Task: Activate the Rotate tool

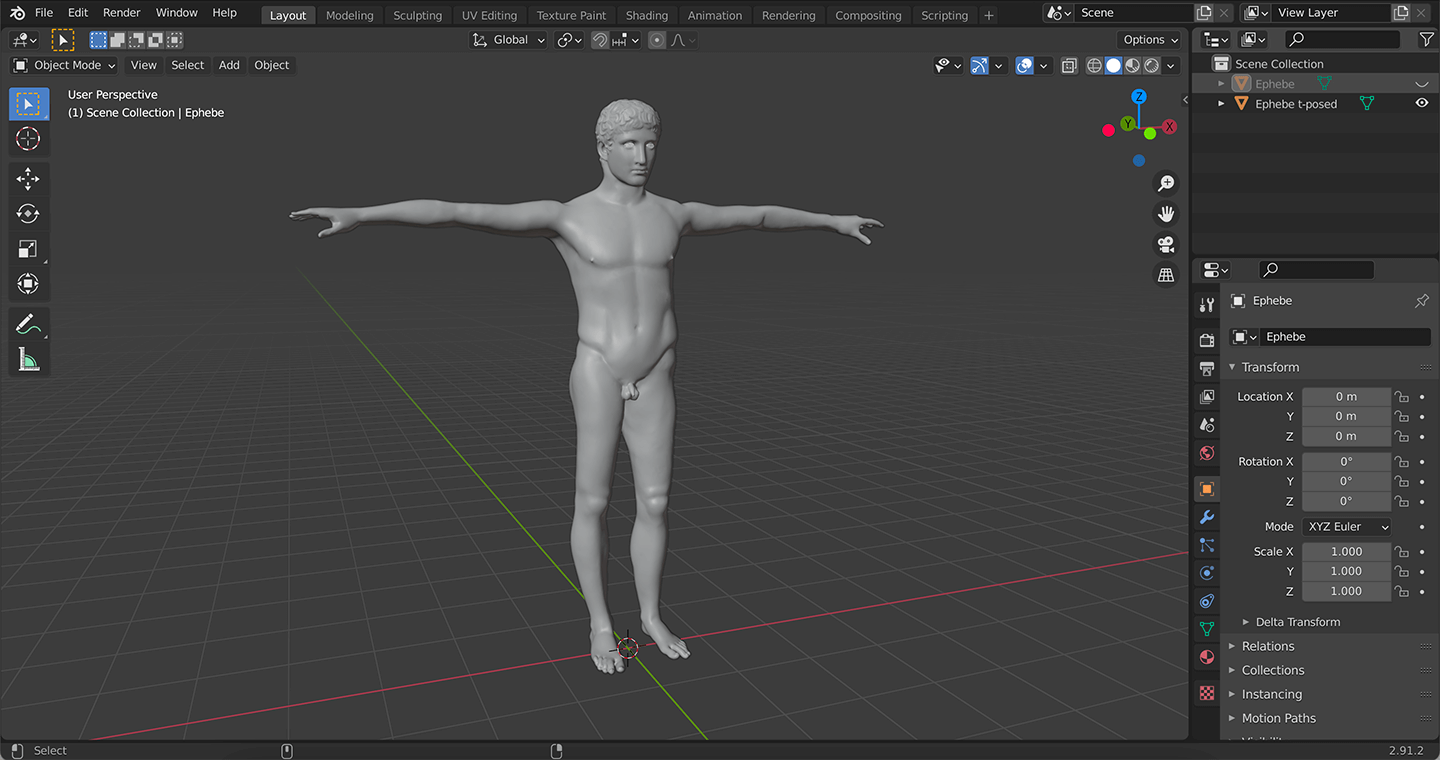Action: (28, 214)
